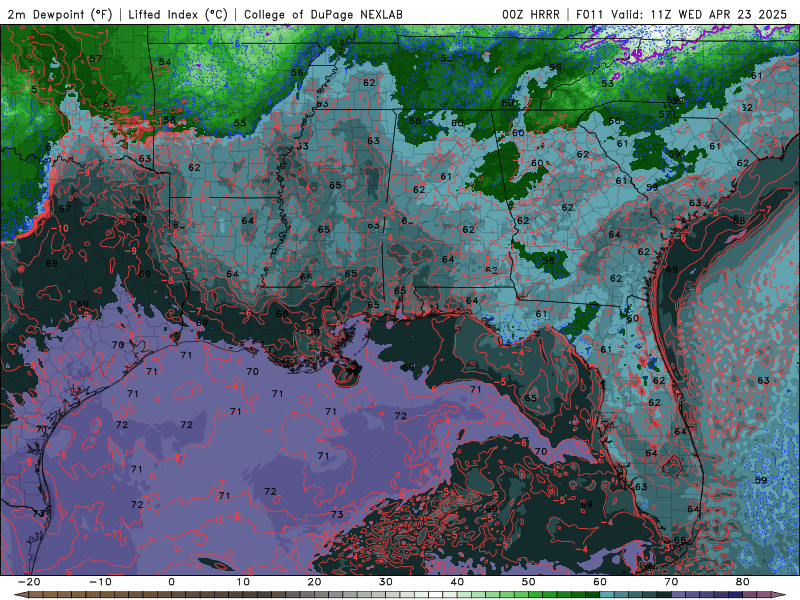Click the '00Z HRRR' model run label

(531, 14)
